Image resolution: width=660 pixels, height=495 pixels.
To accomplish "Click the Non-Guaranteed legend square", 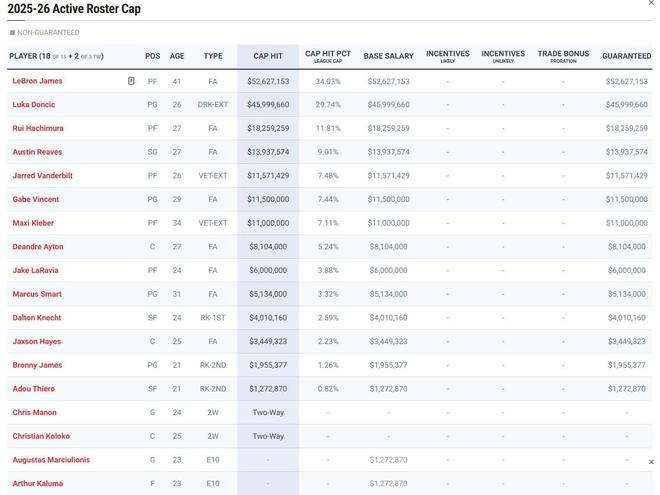I will [12, 32].
